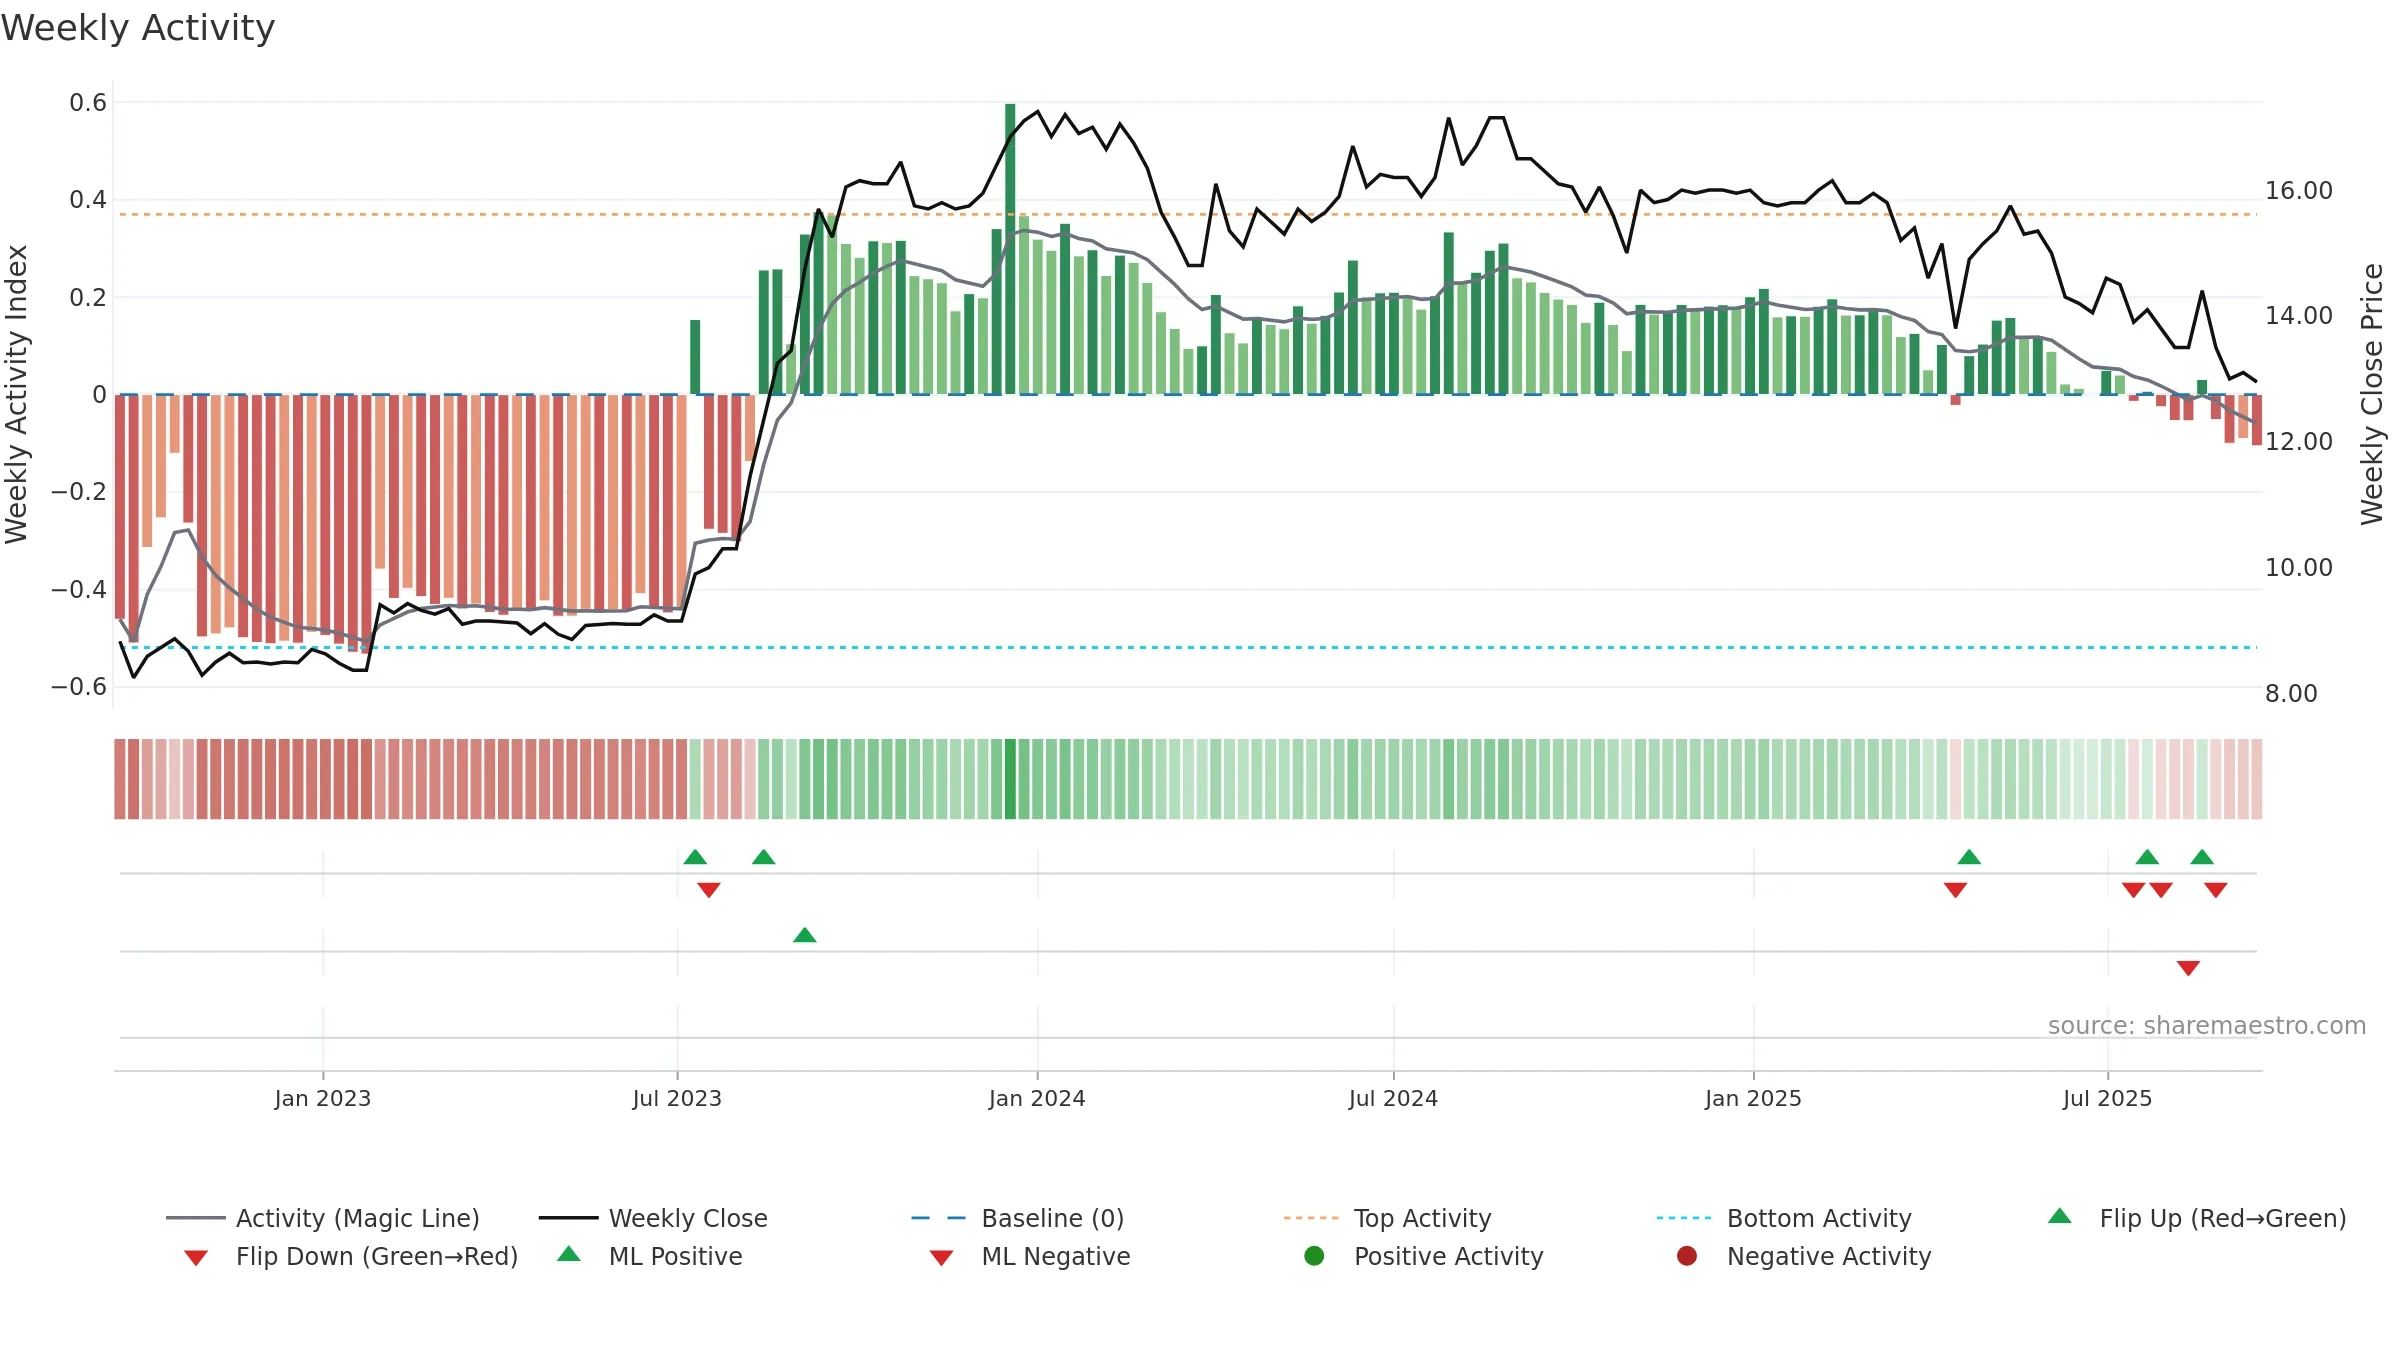Toggle the Top Activity legend entry
2400x1350 pixels.
click(x=1387, y=1218)
